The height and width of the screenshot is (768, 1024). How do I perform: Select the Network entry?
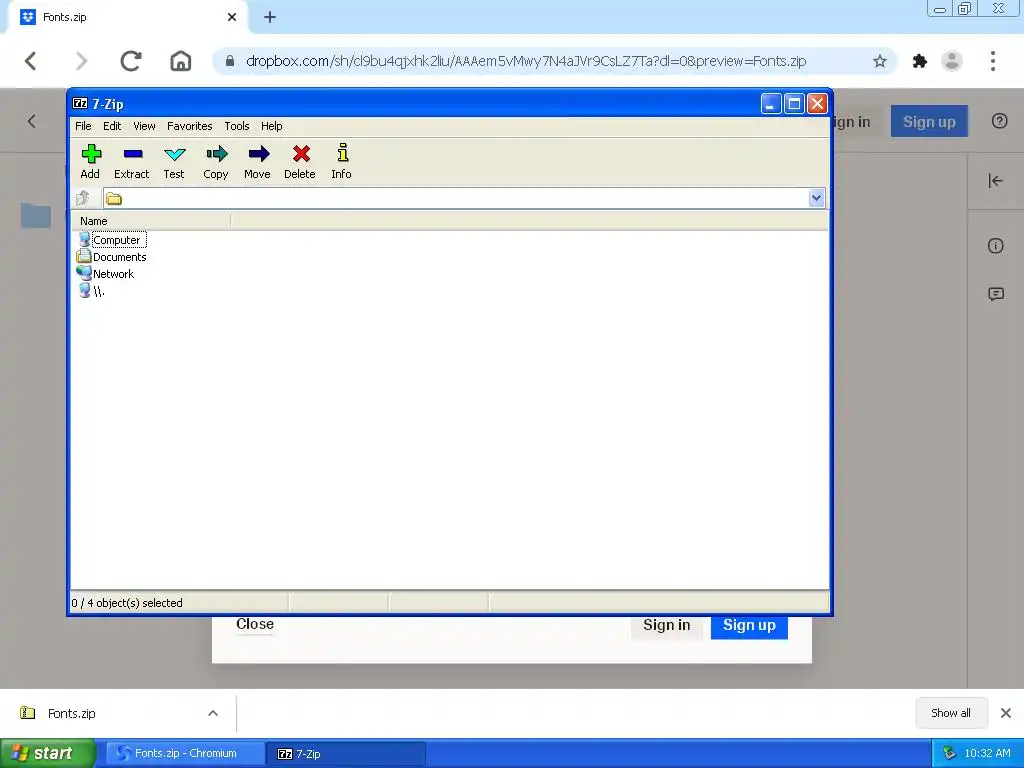105,274
